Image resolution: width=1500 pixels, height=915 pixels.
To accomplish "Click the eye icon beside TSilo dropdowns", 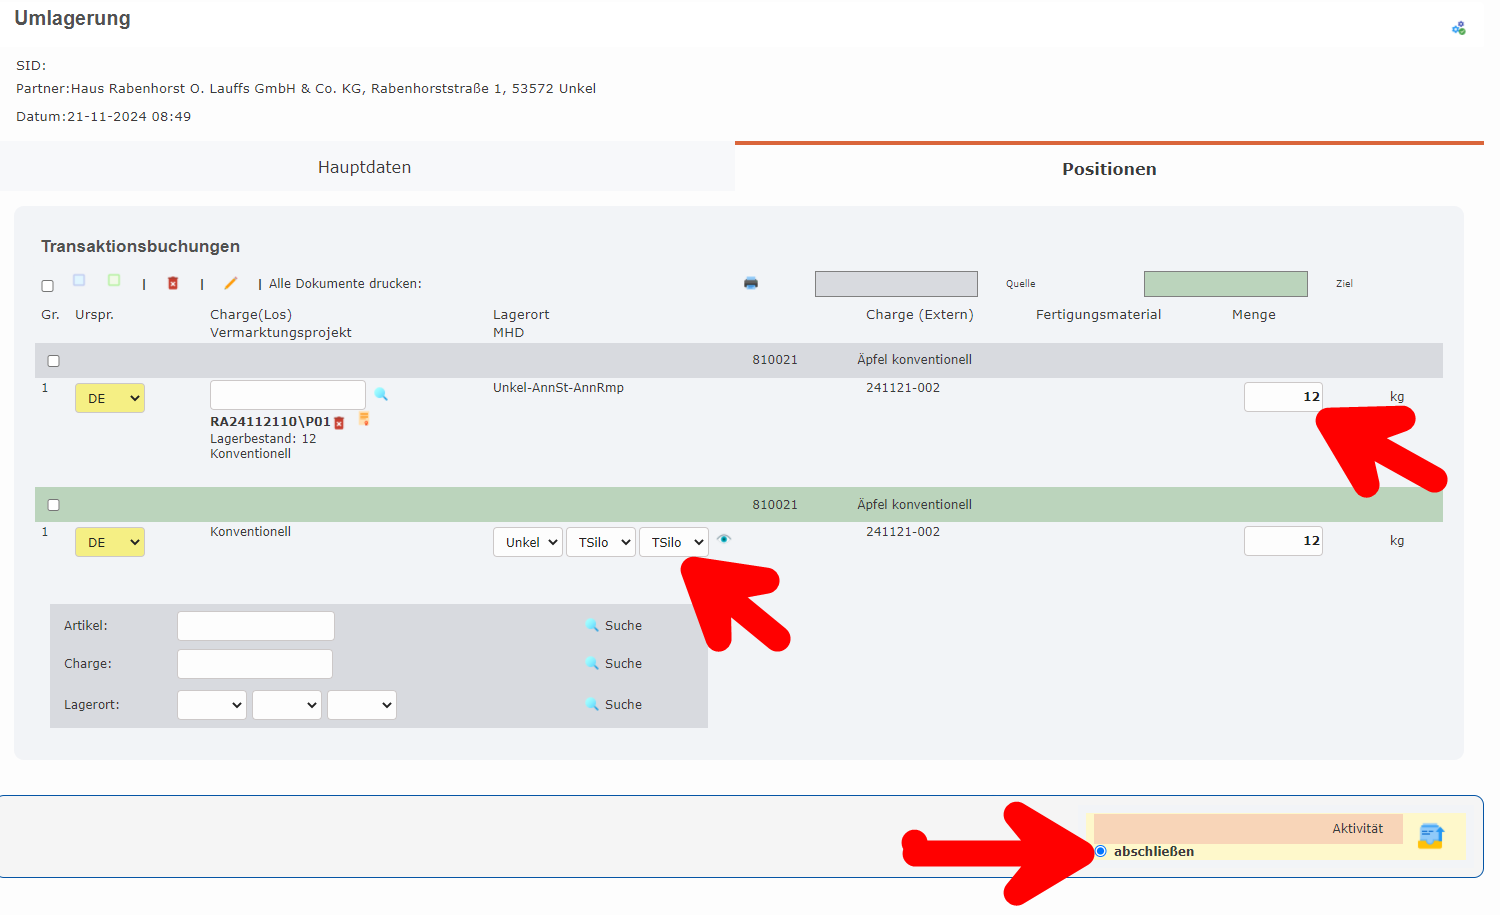I will [x=724, y=539].
